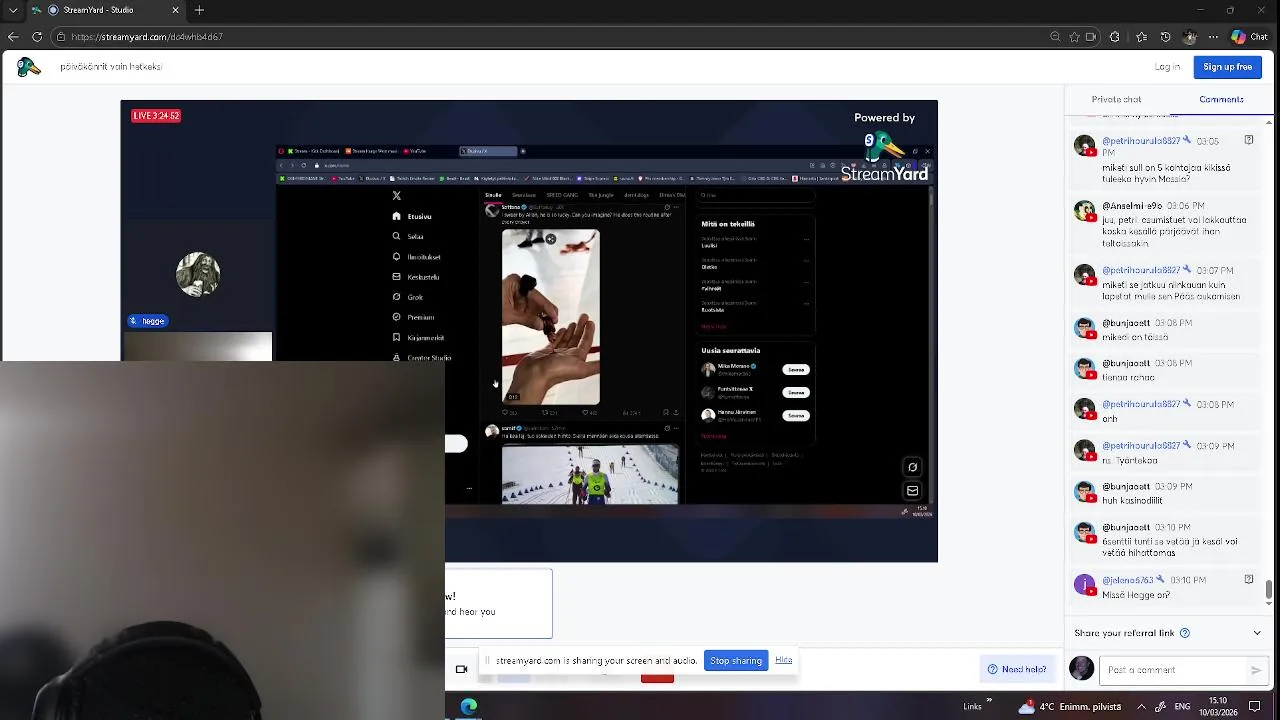This screenshot has width=1280, height=720.
Task: Open Kirjanmerkit in shared X sidebar
Action: 418,338
